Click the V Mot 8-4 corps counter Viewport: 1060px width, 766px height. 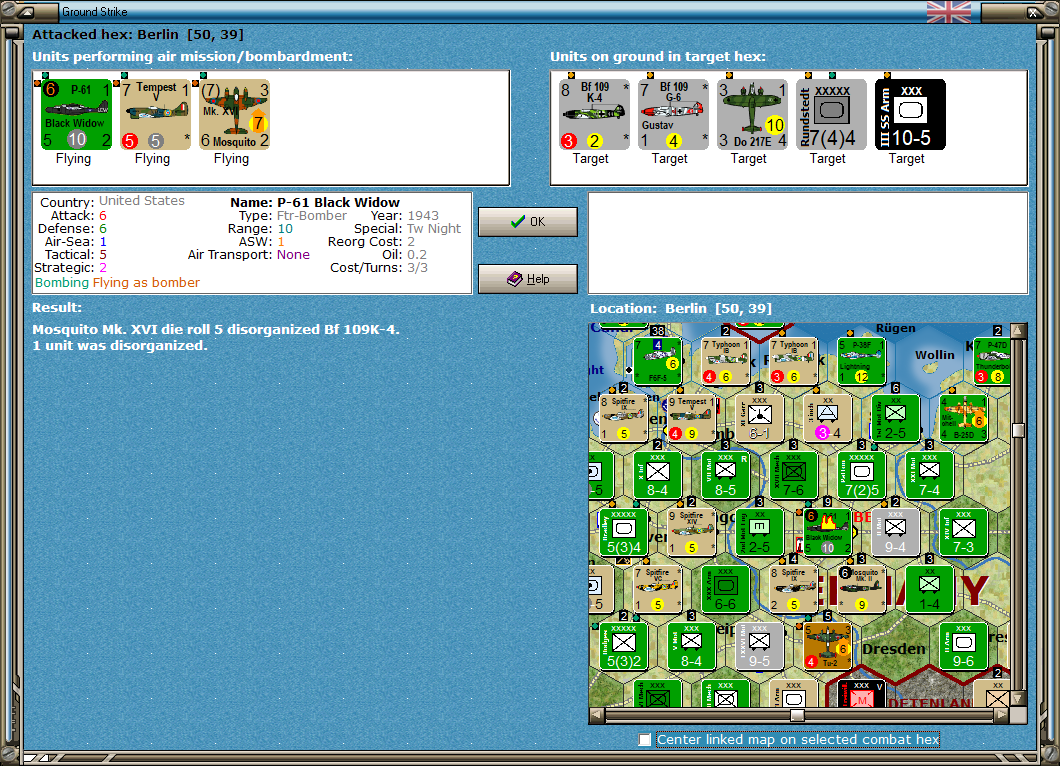[x=692, y=647]
